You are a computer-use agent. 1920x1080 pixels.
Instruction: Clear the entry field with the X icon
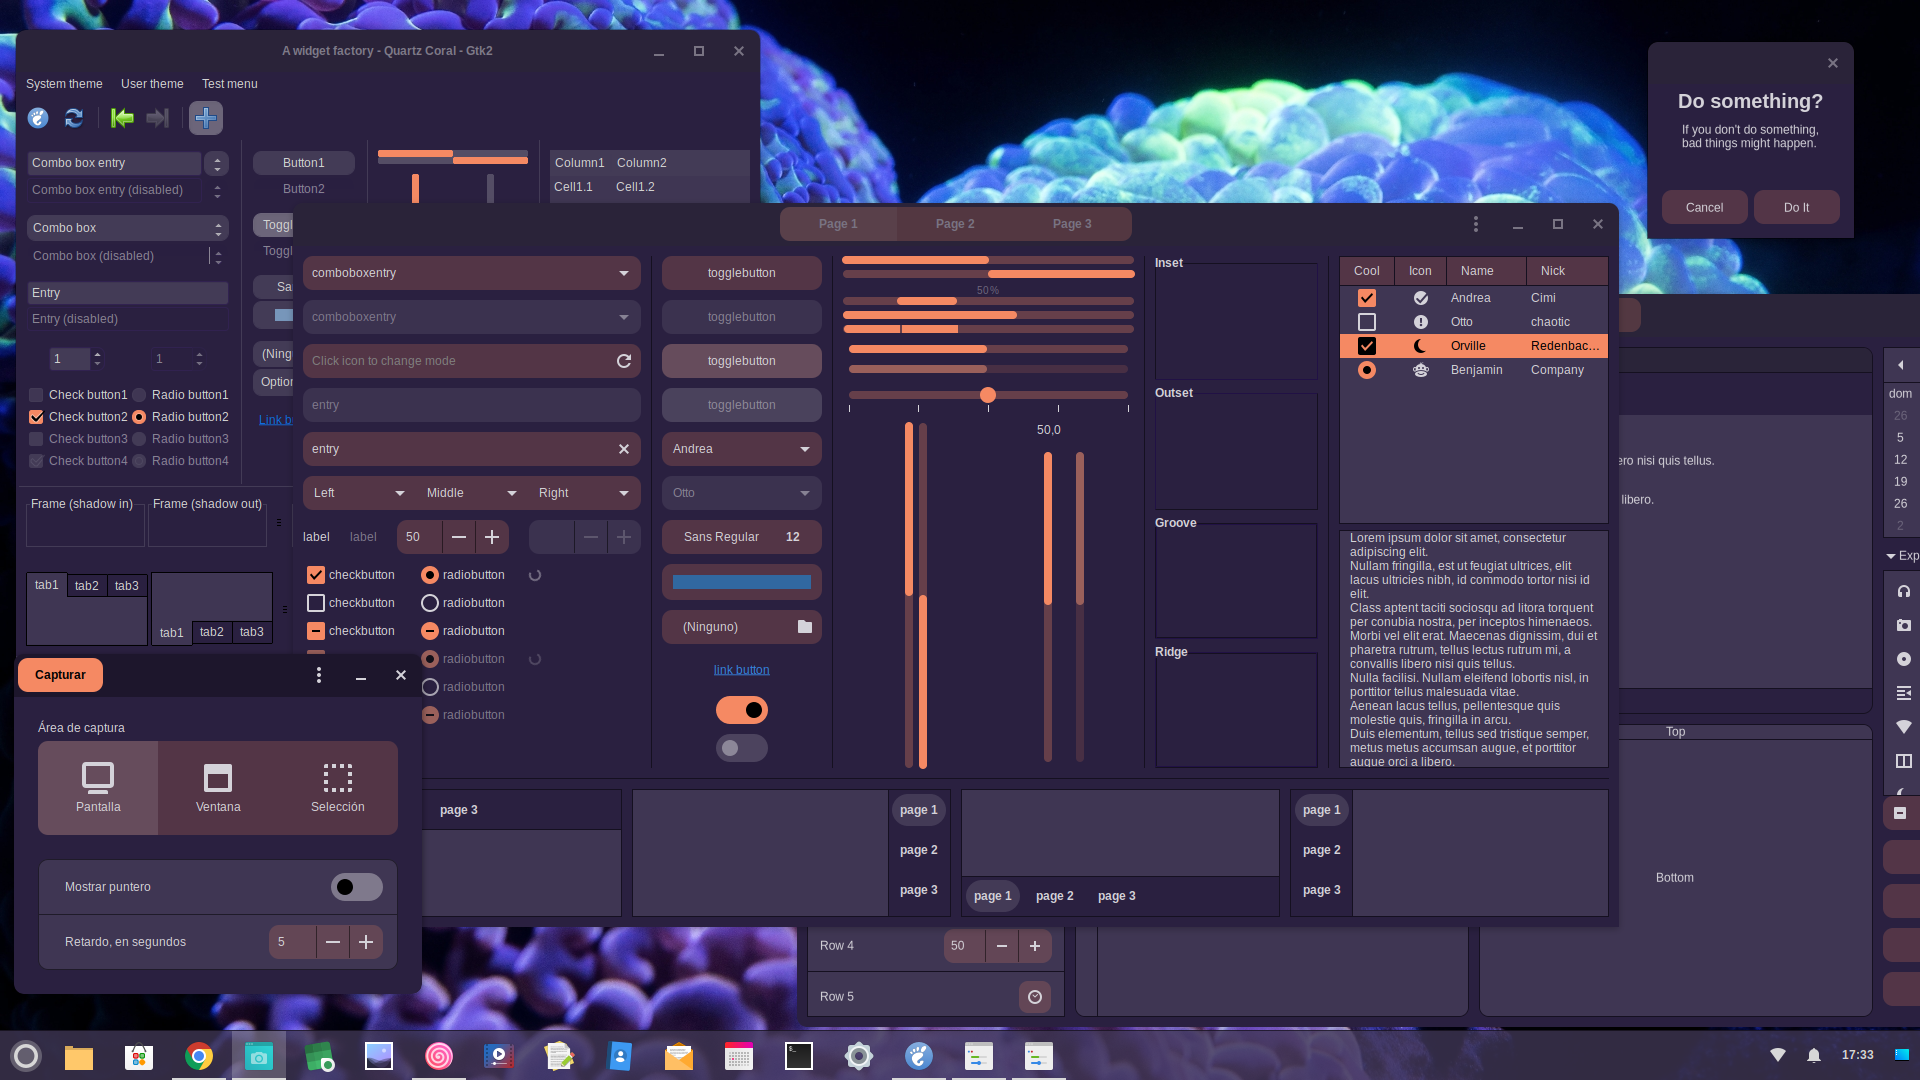pos(624,449)
